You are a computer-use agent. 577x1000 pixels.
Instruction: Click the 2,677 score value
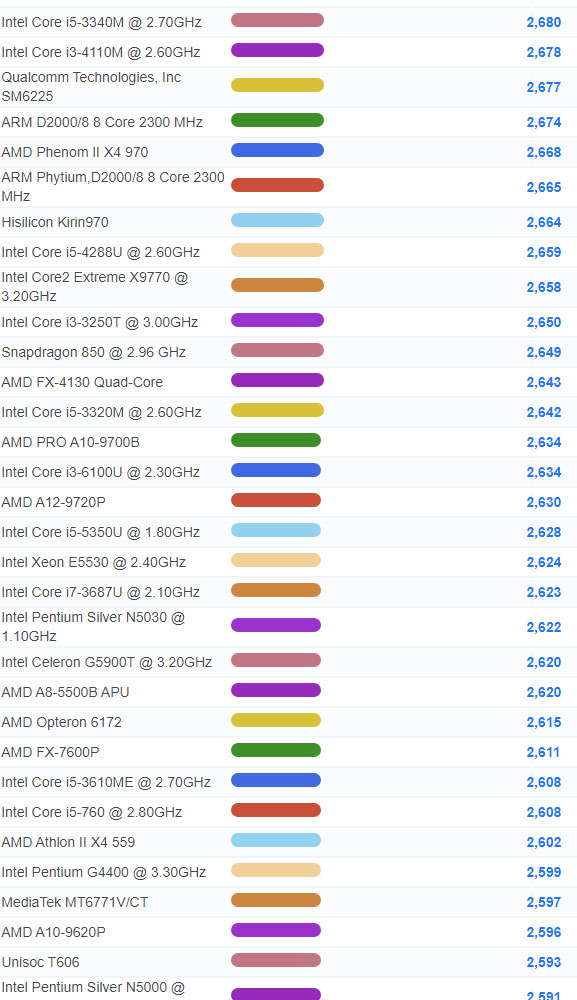coord(544,87)
